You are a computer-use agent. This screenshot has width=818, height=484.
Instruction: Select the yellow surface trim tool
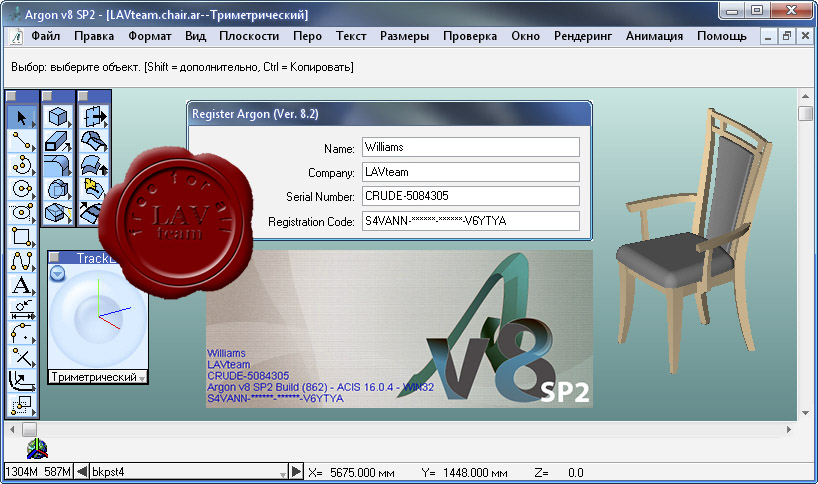tap(93, 188)
